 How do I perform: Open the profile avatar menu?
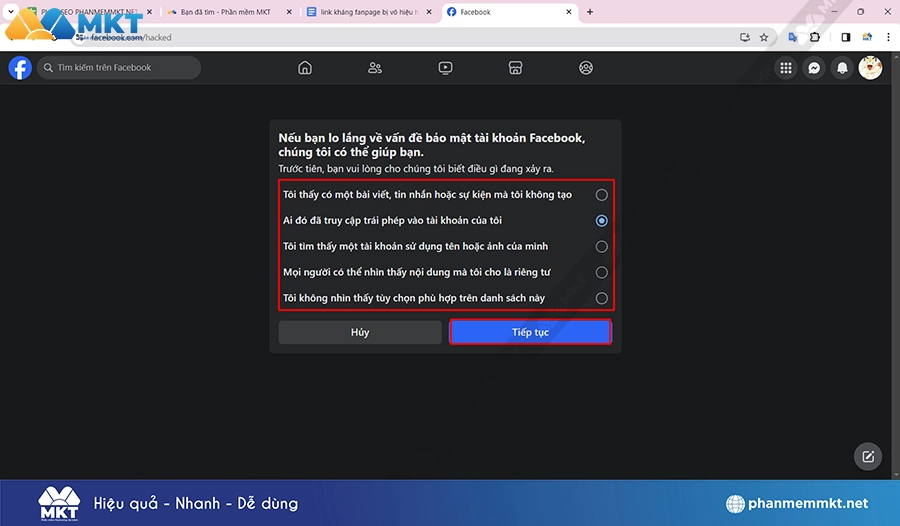pos(870,68)
